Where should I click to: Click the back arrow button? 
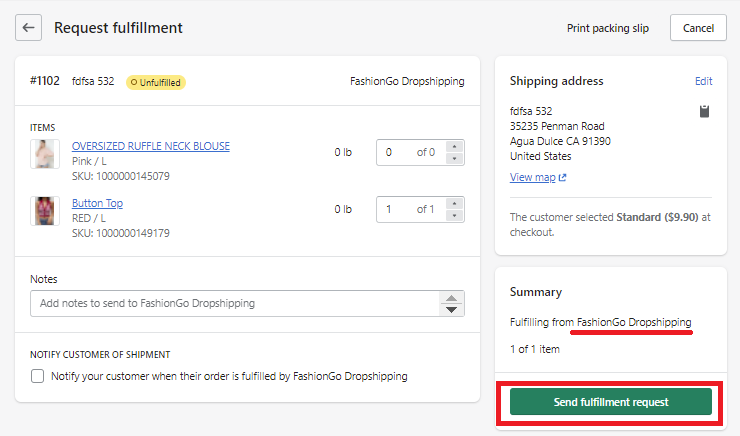[x=29, y=28]
